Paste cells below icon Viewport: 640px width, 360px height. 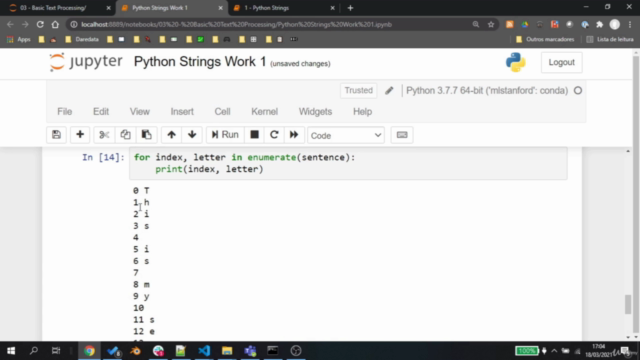tap(147, 135)
